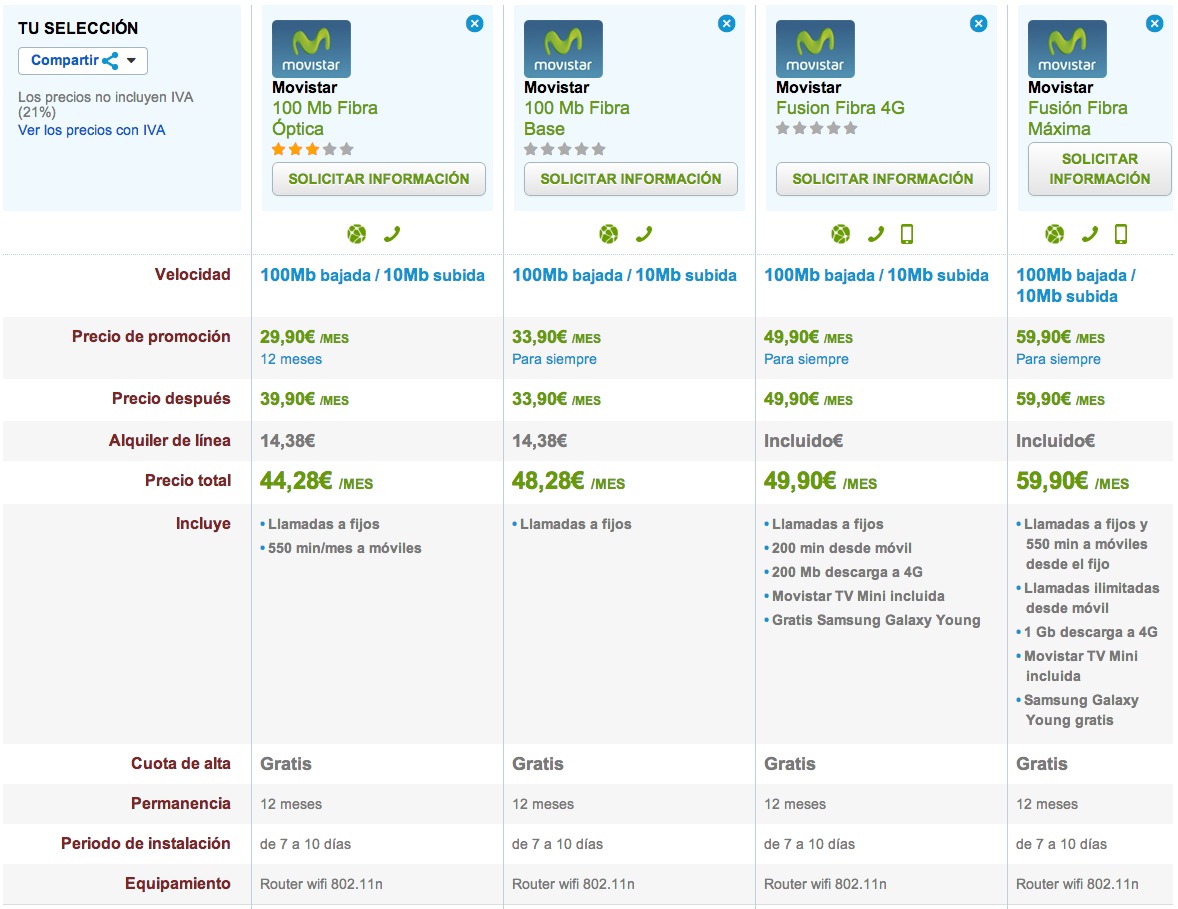Click phone icon under Fusión Fibra Máxima

(x=1090, y=234)
